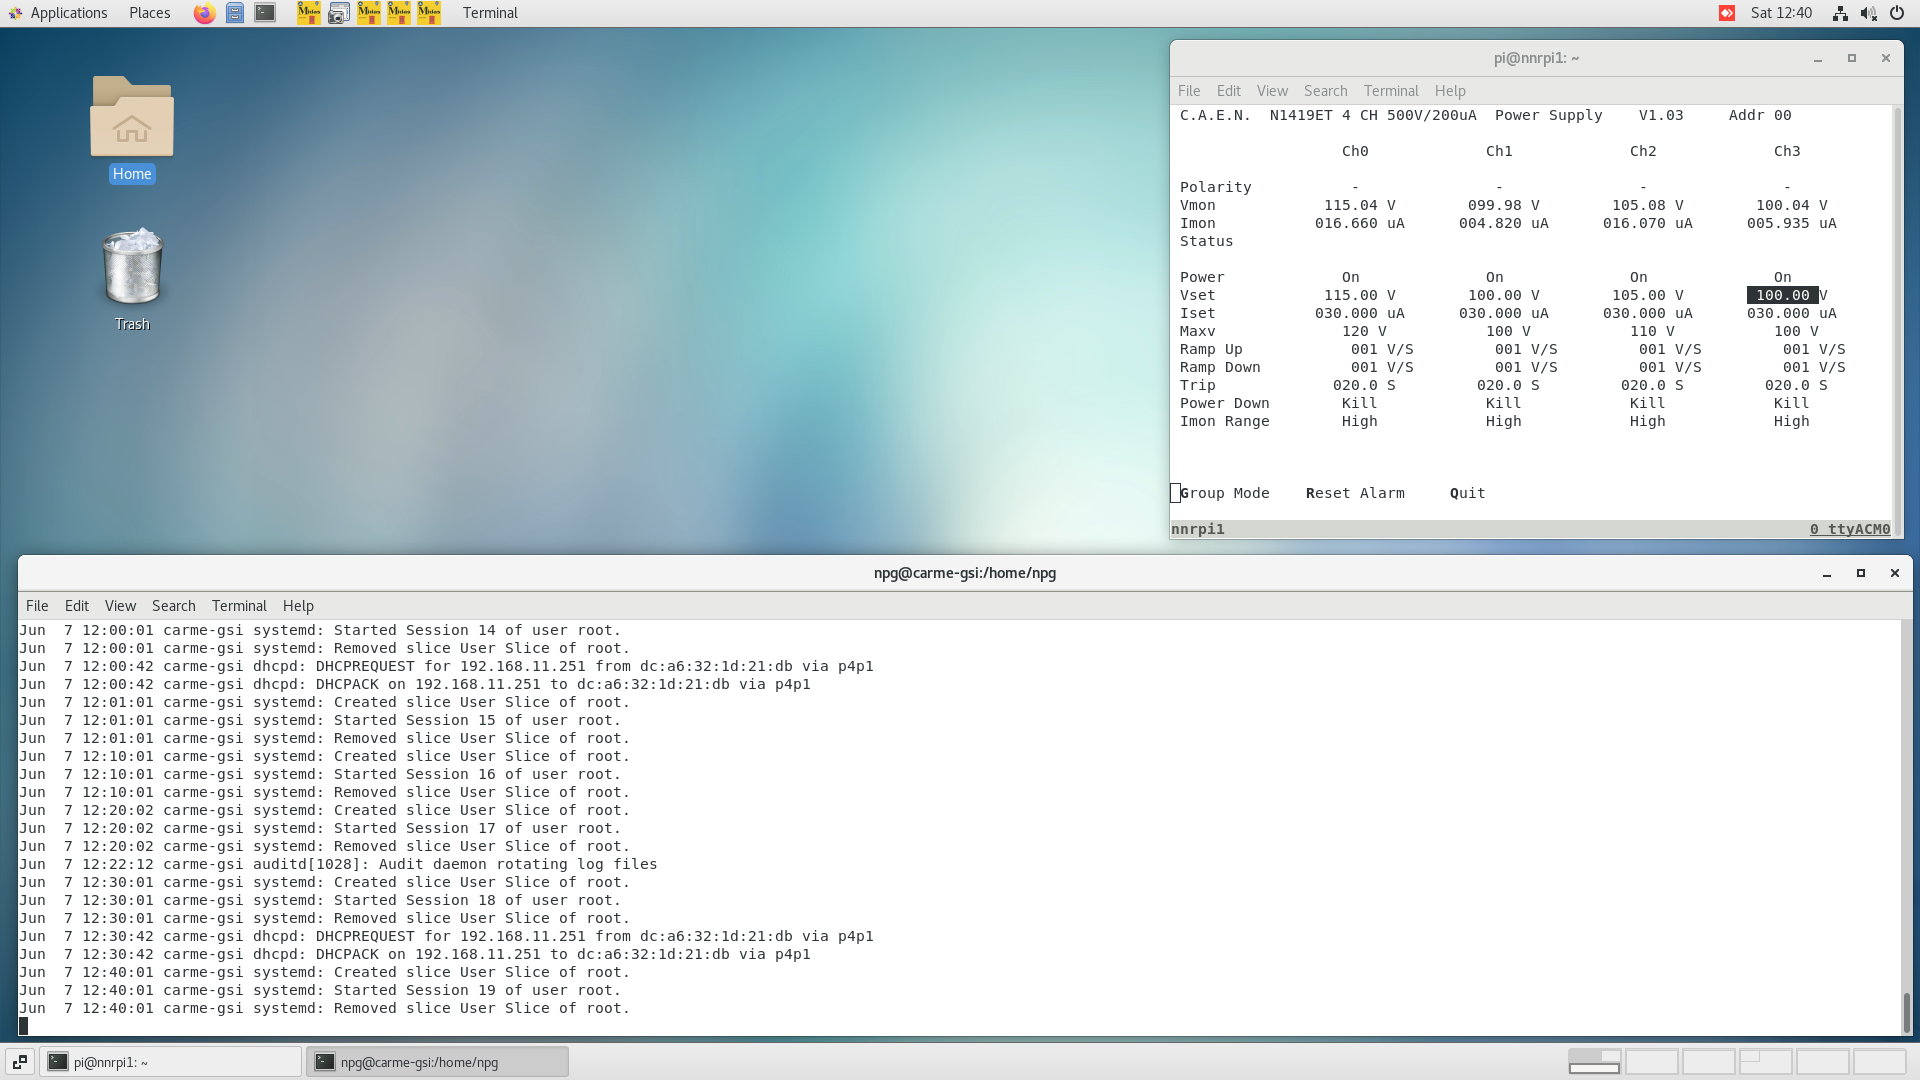Toggle show desktop button in taskbar
1920x1080 pixels.
(x=20, y=1062)
